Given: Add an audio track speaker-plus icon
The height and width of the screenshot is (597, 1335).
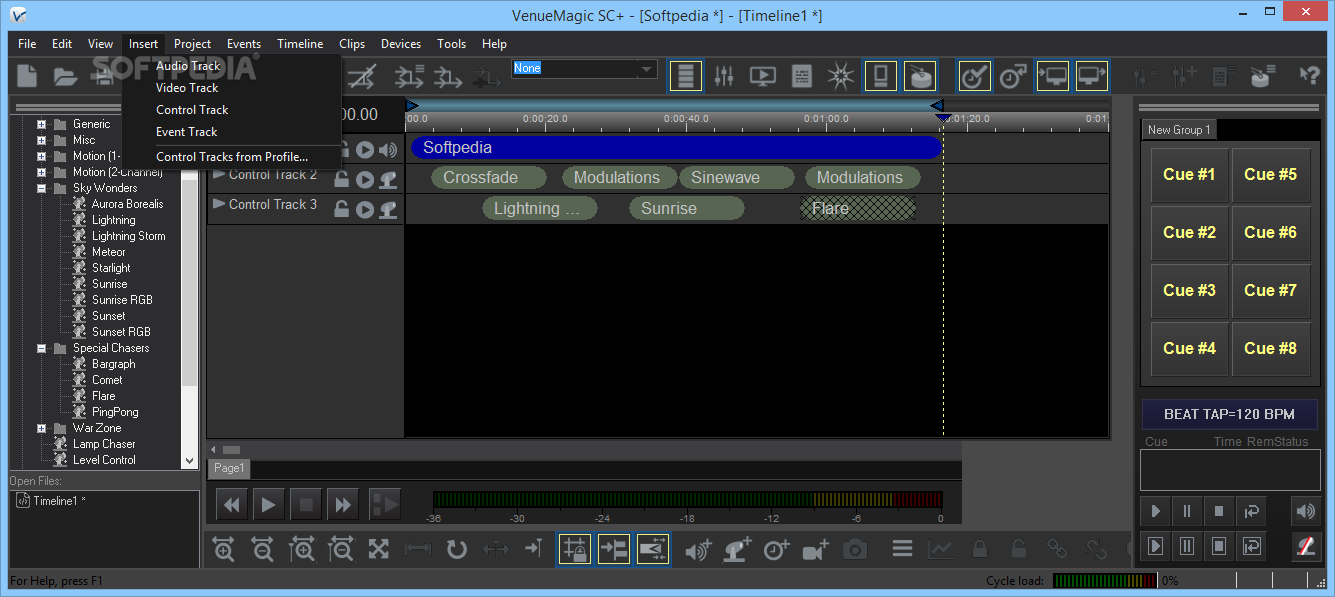Looking at the screenshot, I should click(x=699, y=549).
